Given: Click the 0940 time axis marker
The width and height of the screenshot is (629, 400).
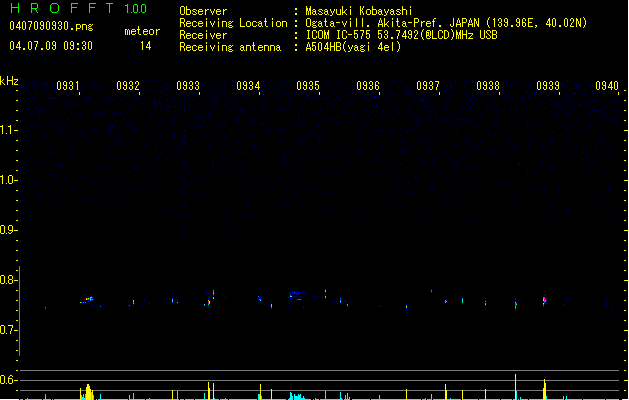Looking at the screenshot, I should pyautogui.click(x=607, y=86).
